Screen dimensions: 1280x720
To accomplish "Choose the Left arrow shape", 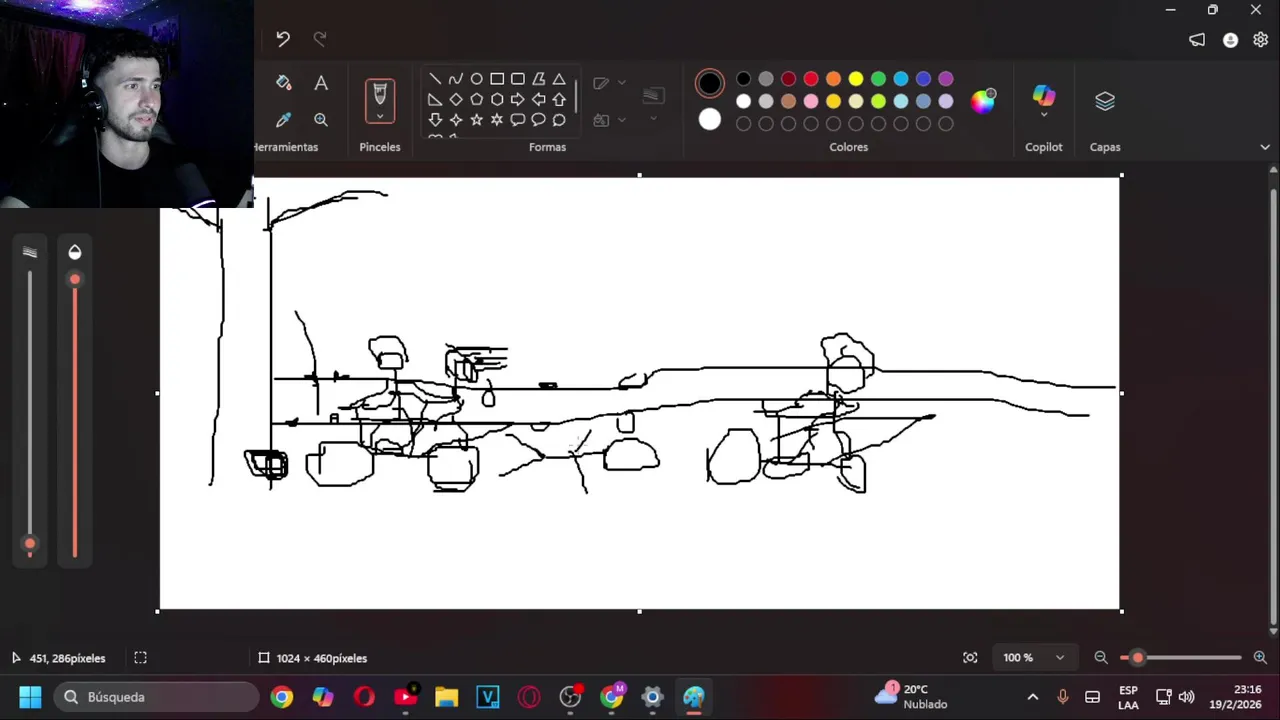I will tap(539, 100).
